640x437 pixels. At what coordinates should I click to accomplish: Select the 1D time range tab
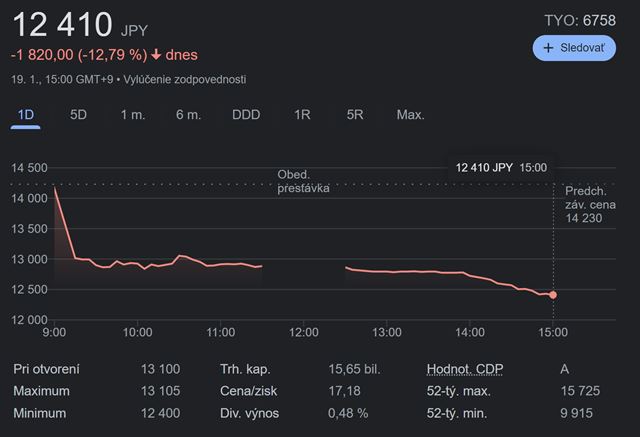(x=26, y=115)
